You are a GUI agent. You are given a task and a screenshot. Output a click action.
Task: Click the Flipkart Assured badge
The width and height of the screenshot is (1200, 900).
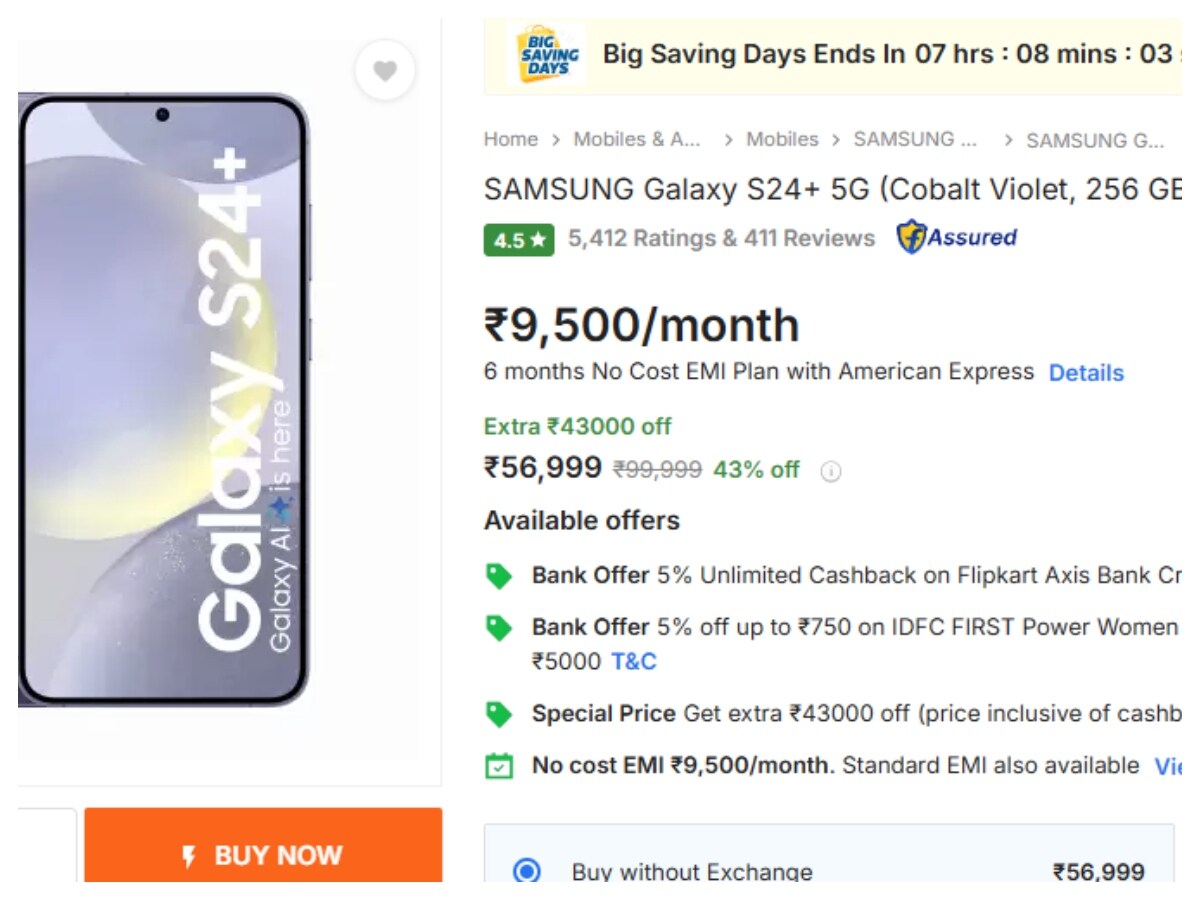[957, 238]
